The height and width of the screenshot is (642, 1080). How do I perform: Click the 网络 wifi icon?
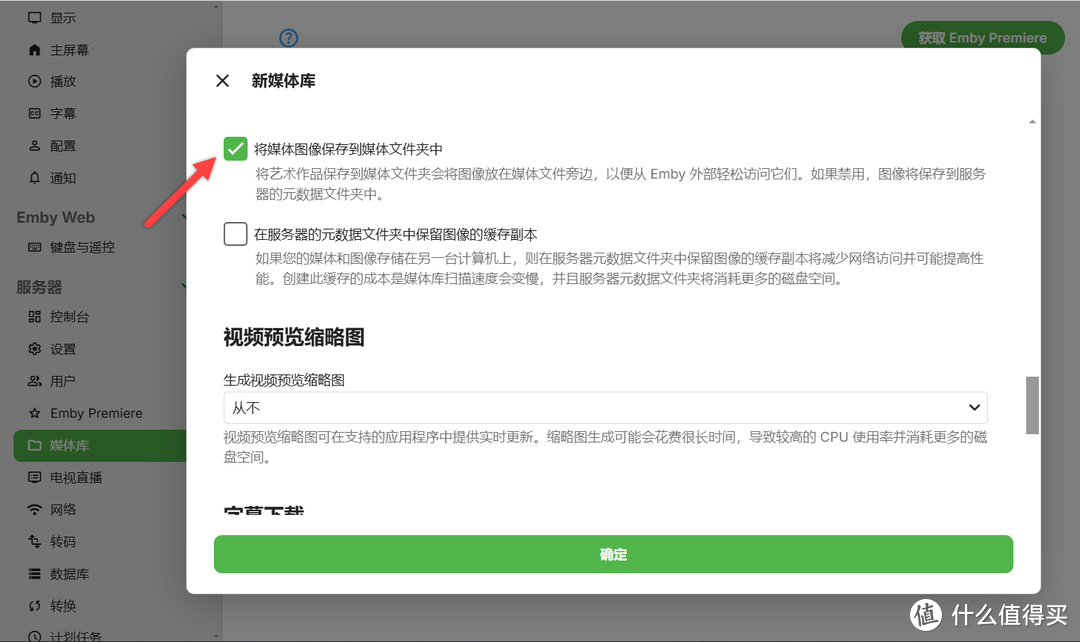tap(34, 510)
